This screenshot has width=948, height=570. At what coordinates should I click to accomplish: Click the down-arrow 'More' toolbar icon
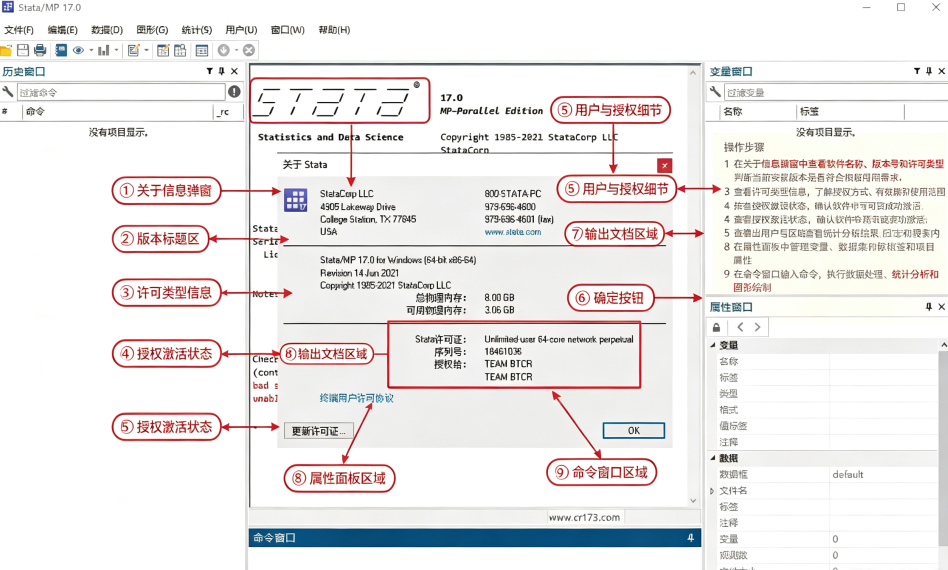point(224,50)
